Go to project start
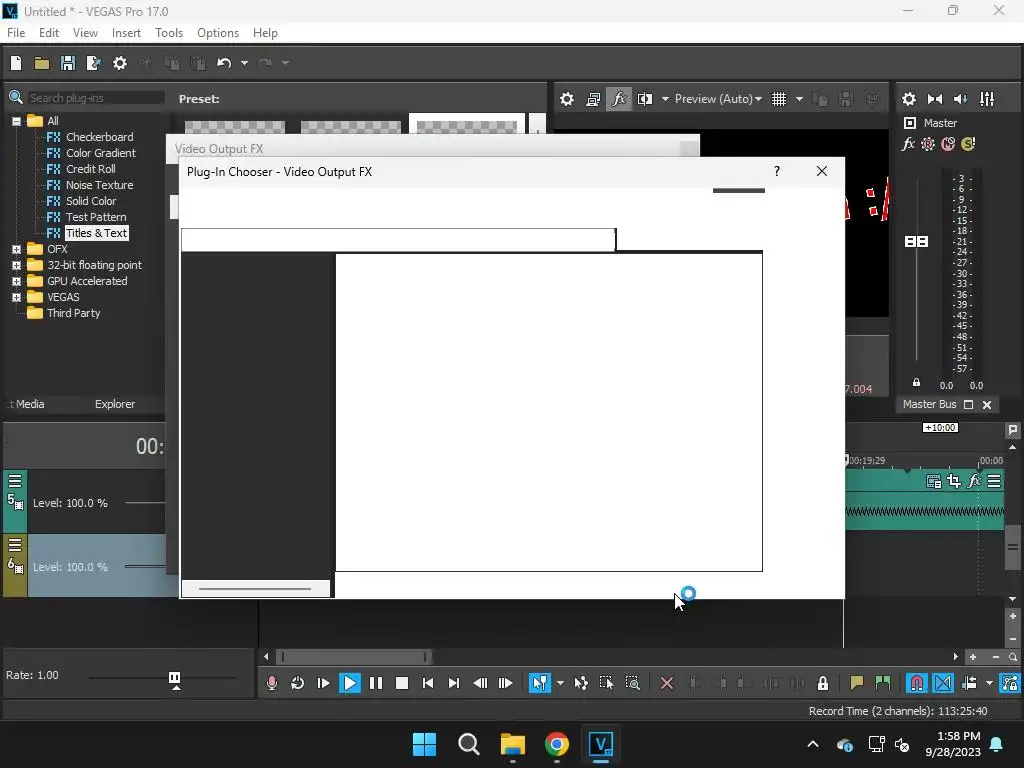Viewport: 1024px width, 768px height. 428,683
